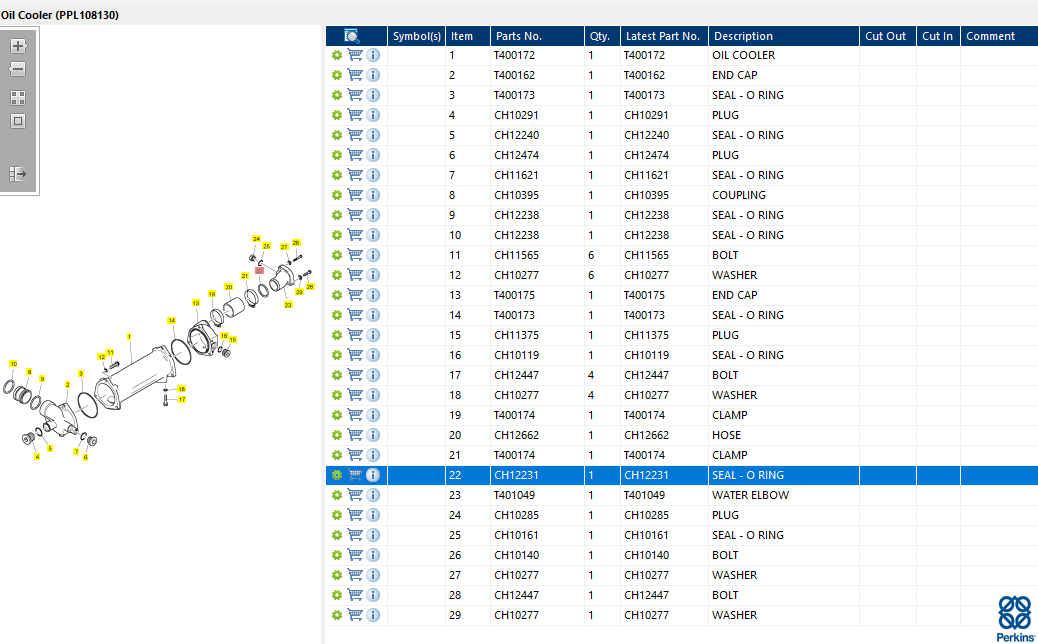Screen dimensions: 1038x644
Task: Click the single square fit-to-window icon
Action: (18, 121)
